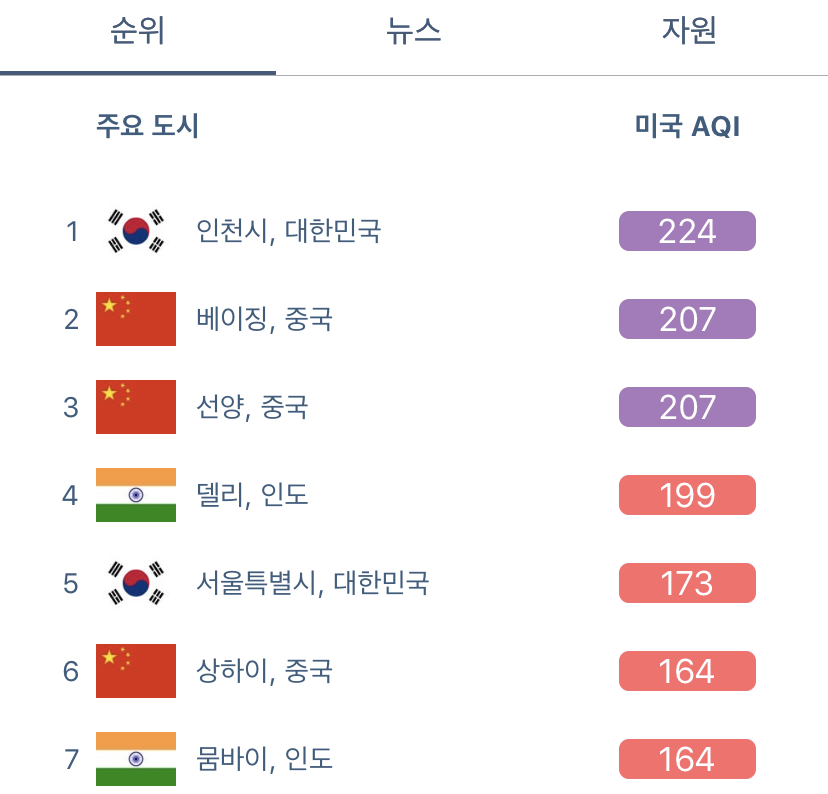
Task: Select 서울특별시, 대한민국 entry
Action: [312, 584]
